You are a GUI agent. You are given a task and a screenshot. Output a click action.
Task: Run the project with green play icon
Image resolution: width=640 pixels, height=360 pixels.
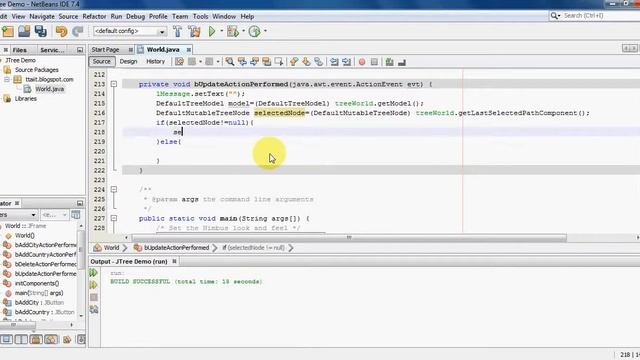pos(212,31)
